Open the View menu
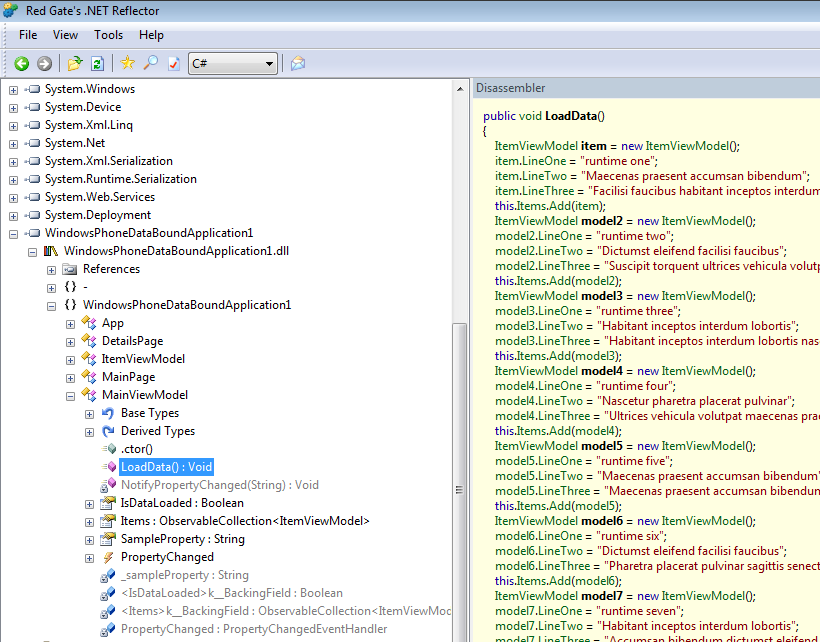This screenshot has width=820, height=642. 65,35
